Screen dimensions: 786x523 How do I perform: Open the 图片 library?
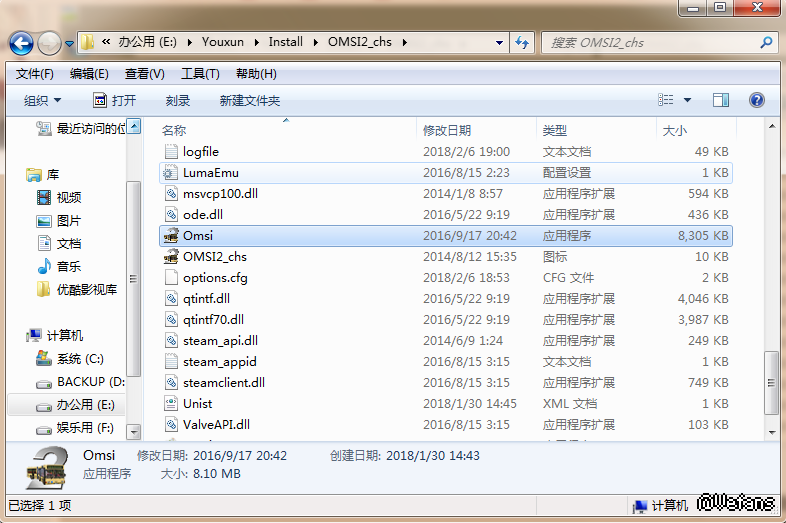coord(59,221)
